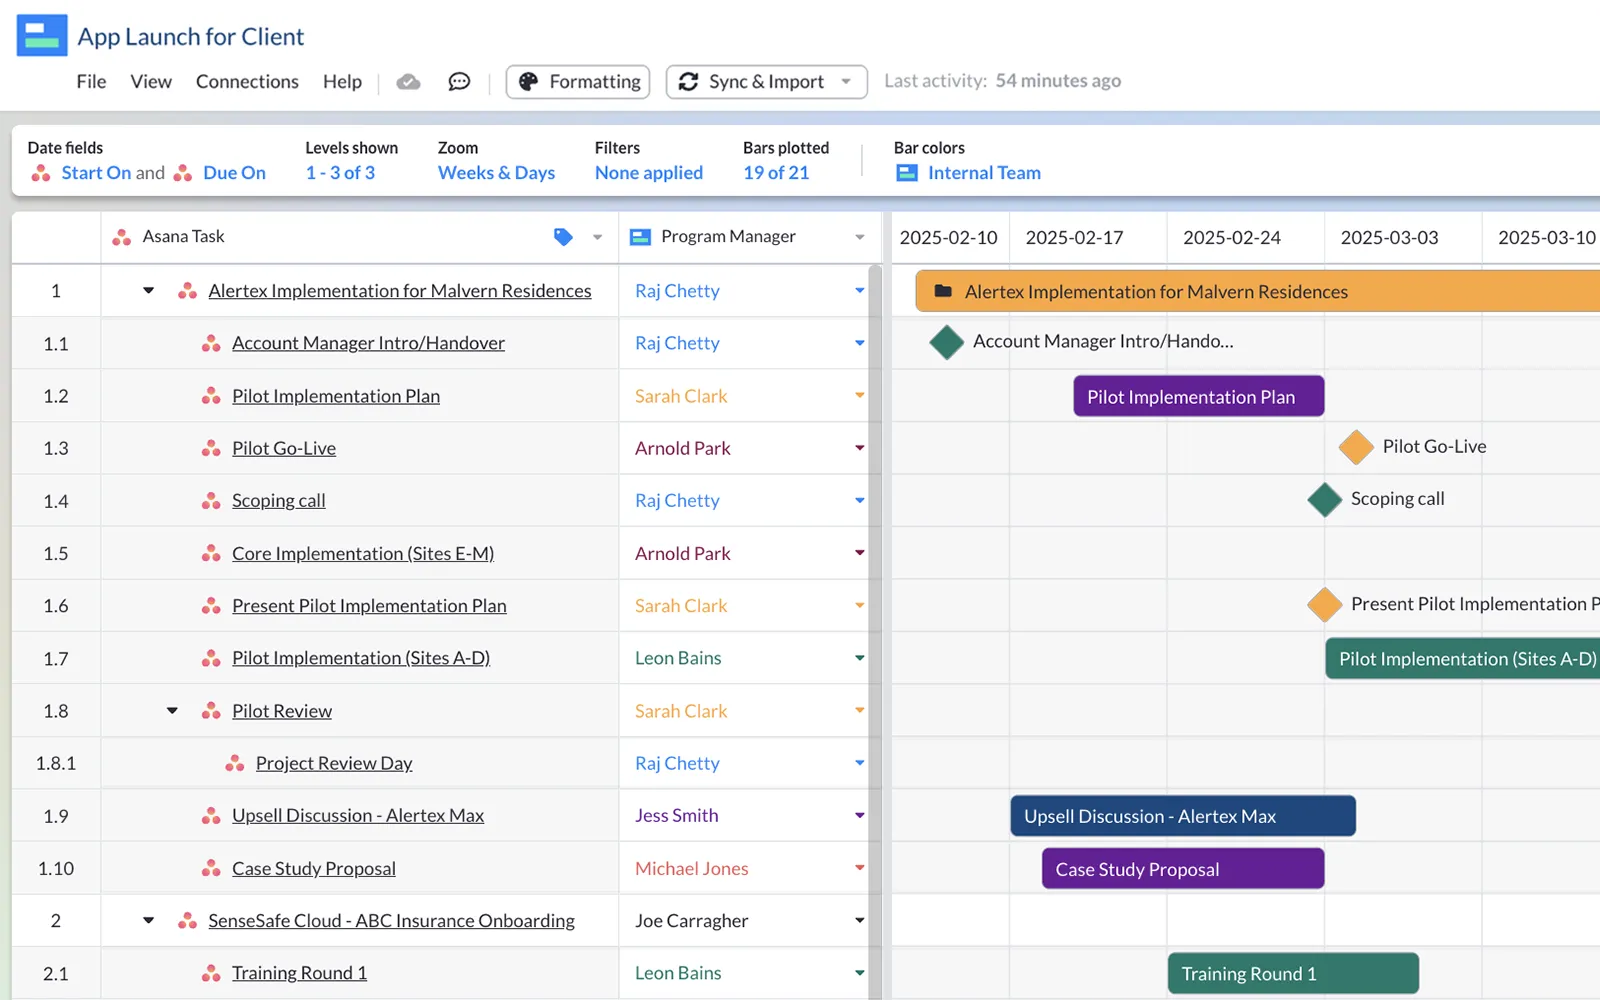This screenshot has width=1600, height=1000.
Task: Open the Upsell Discussion - Alertex Max task link
Action: click(x=358, y=816)
